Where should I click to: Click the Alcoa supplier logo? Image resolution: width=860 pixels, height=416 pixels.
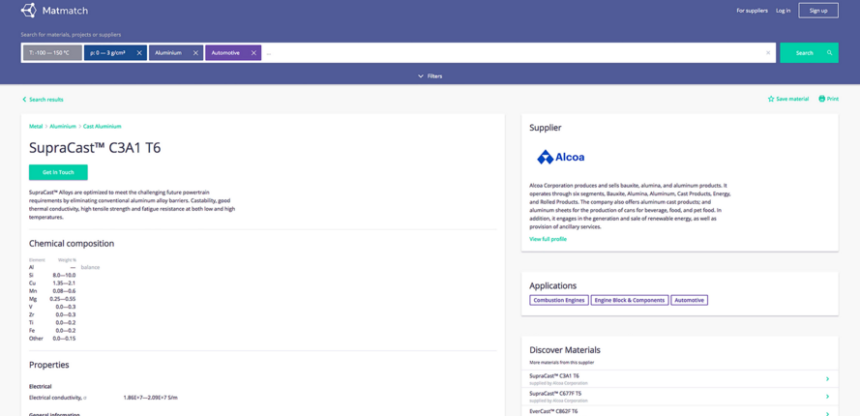(561, 157)
